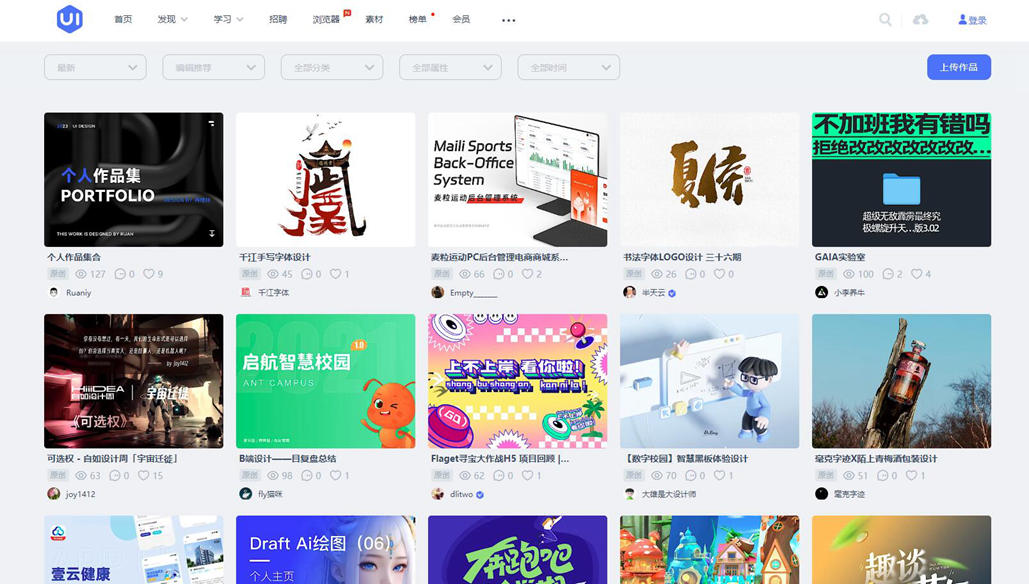
Task: Click the verified badge next to 半天云
Action: (672, 293)
